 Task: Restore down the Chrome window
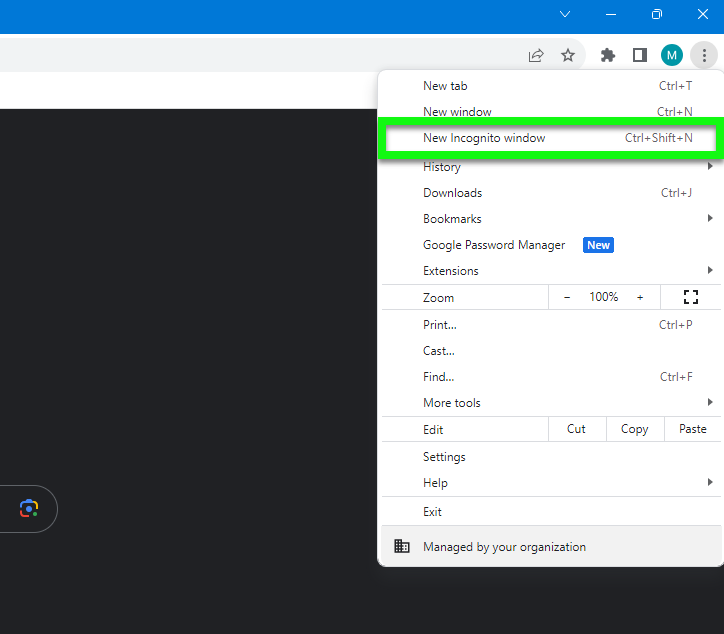pos(657,14)
